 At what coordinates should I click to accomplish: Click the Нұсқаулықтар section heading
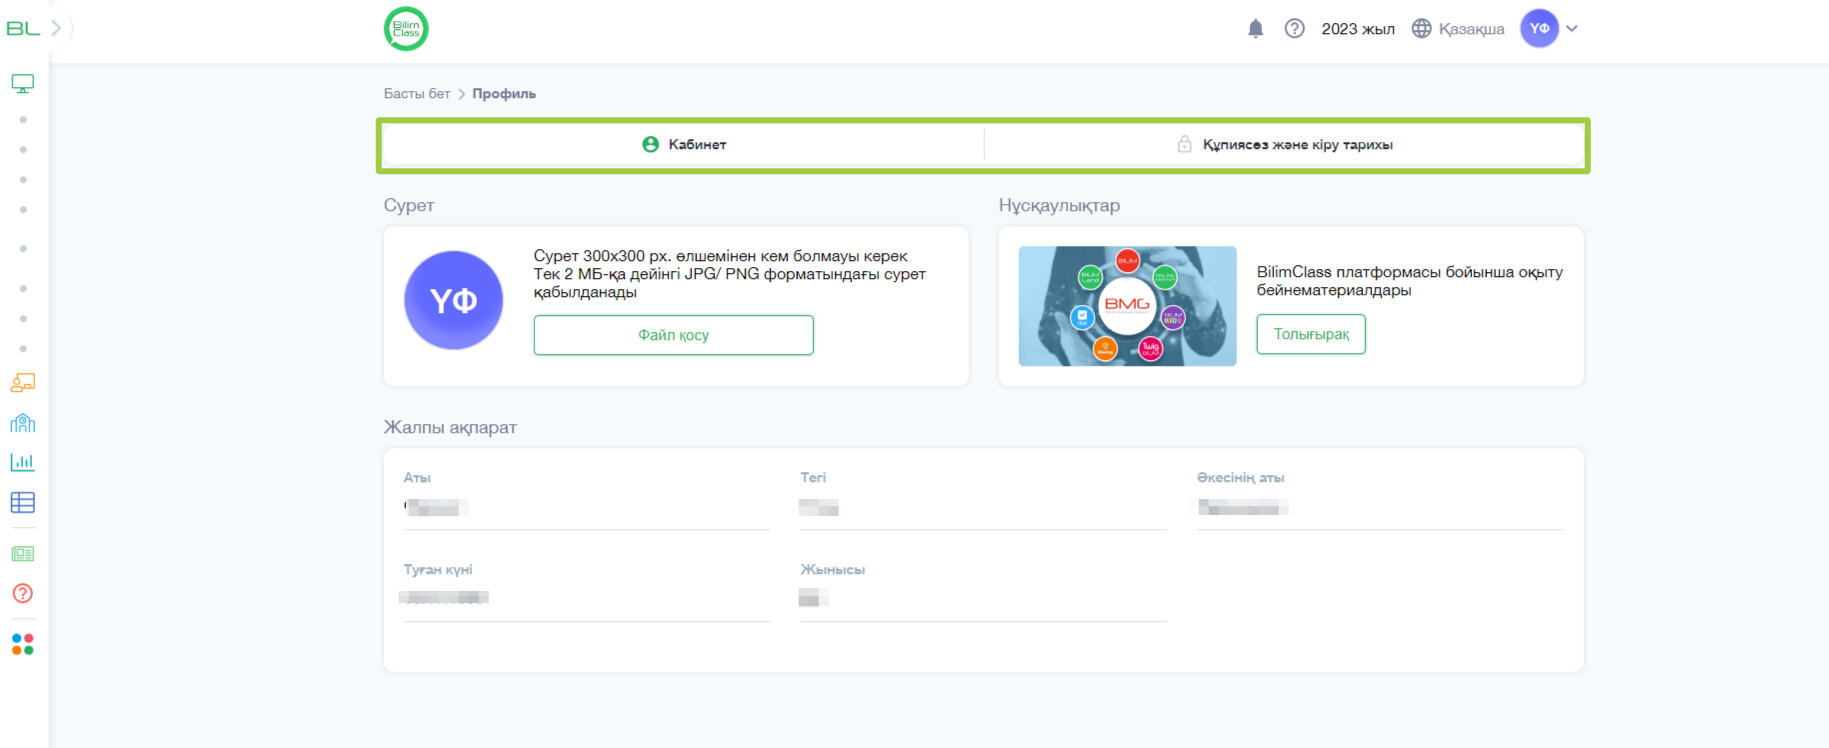(x=1059, y=205)
